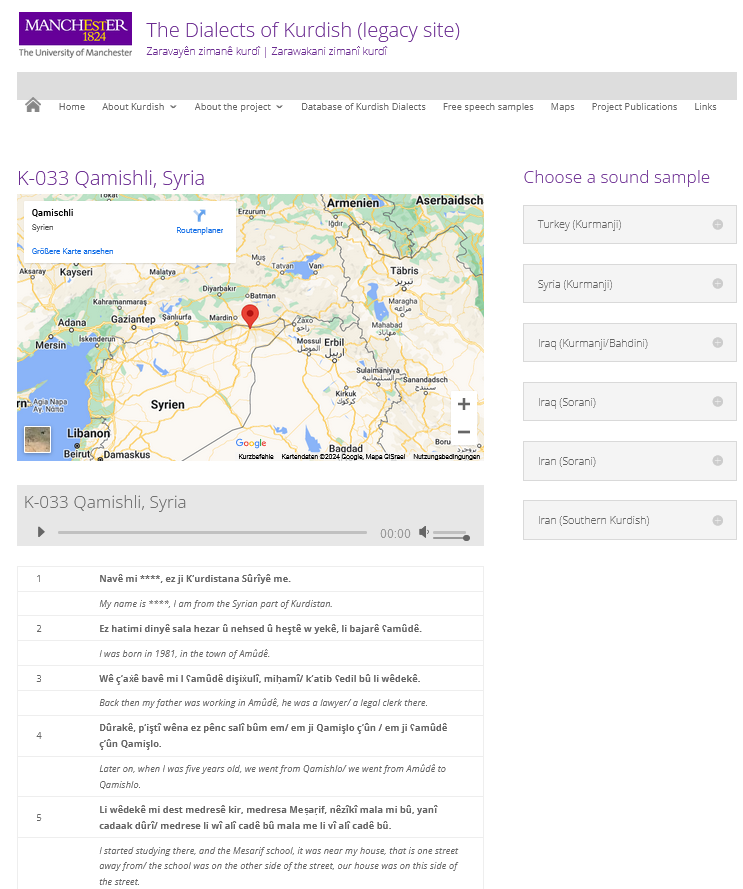The image size is (743, 889).
Task: Expand Iraq (Sorani) plus icon
Action: (717, 401)
